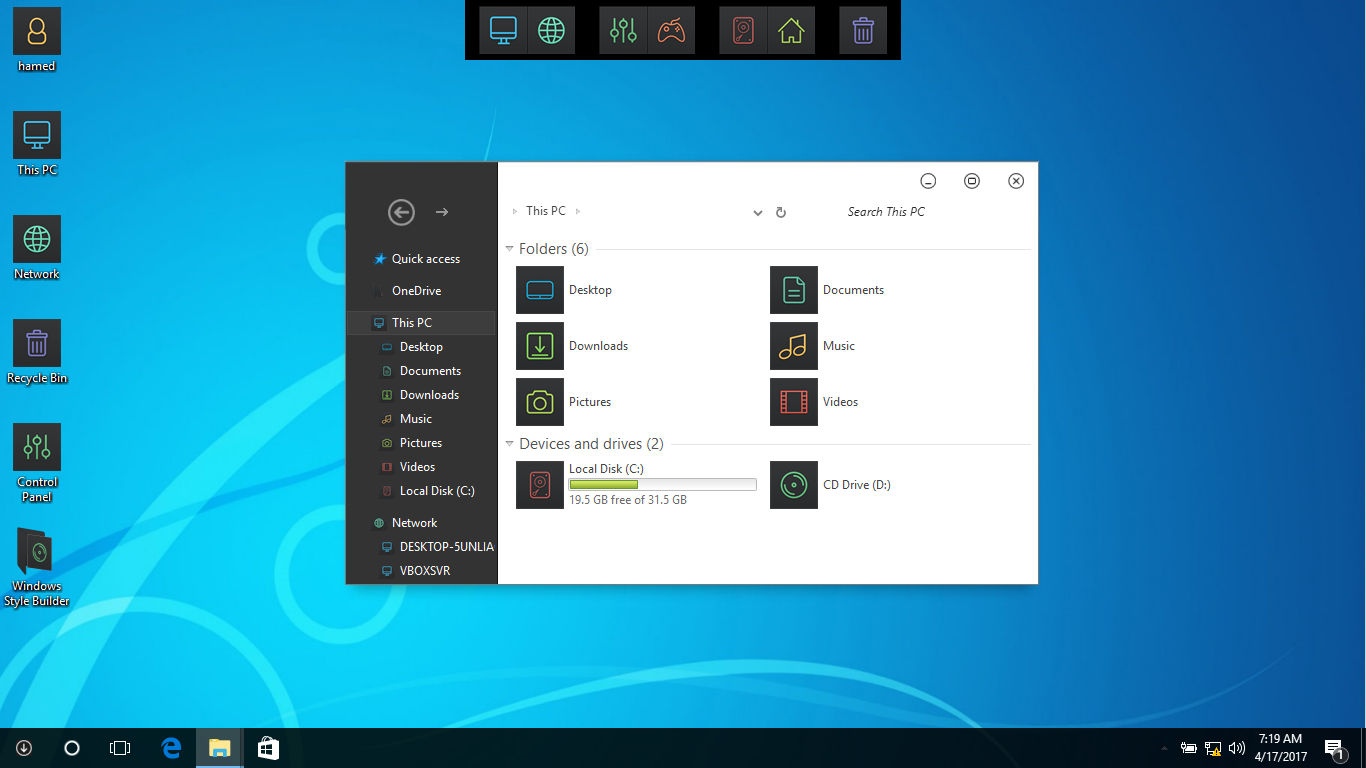Open the Pictures folder with camera icon
This screenshot has height=768, width=1366.
pyautogui.click(x=540, y=402)
